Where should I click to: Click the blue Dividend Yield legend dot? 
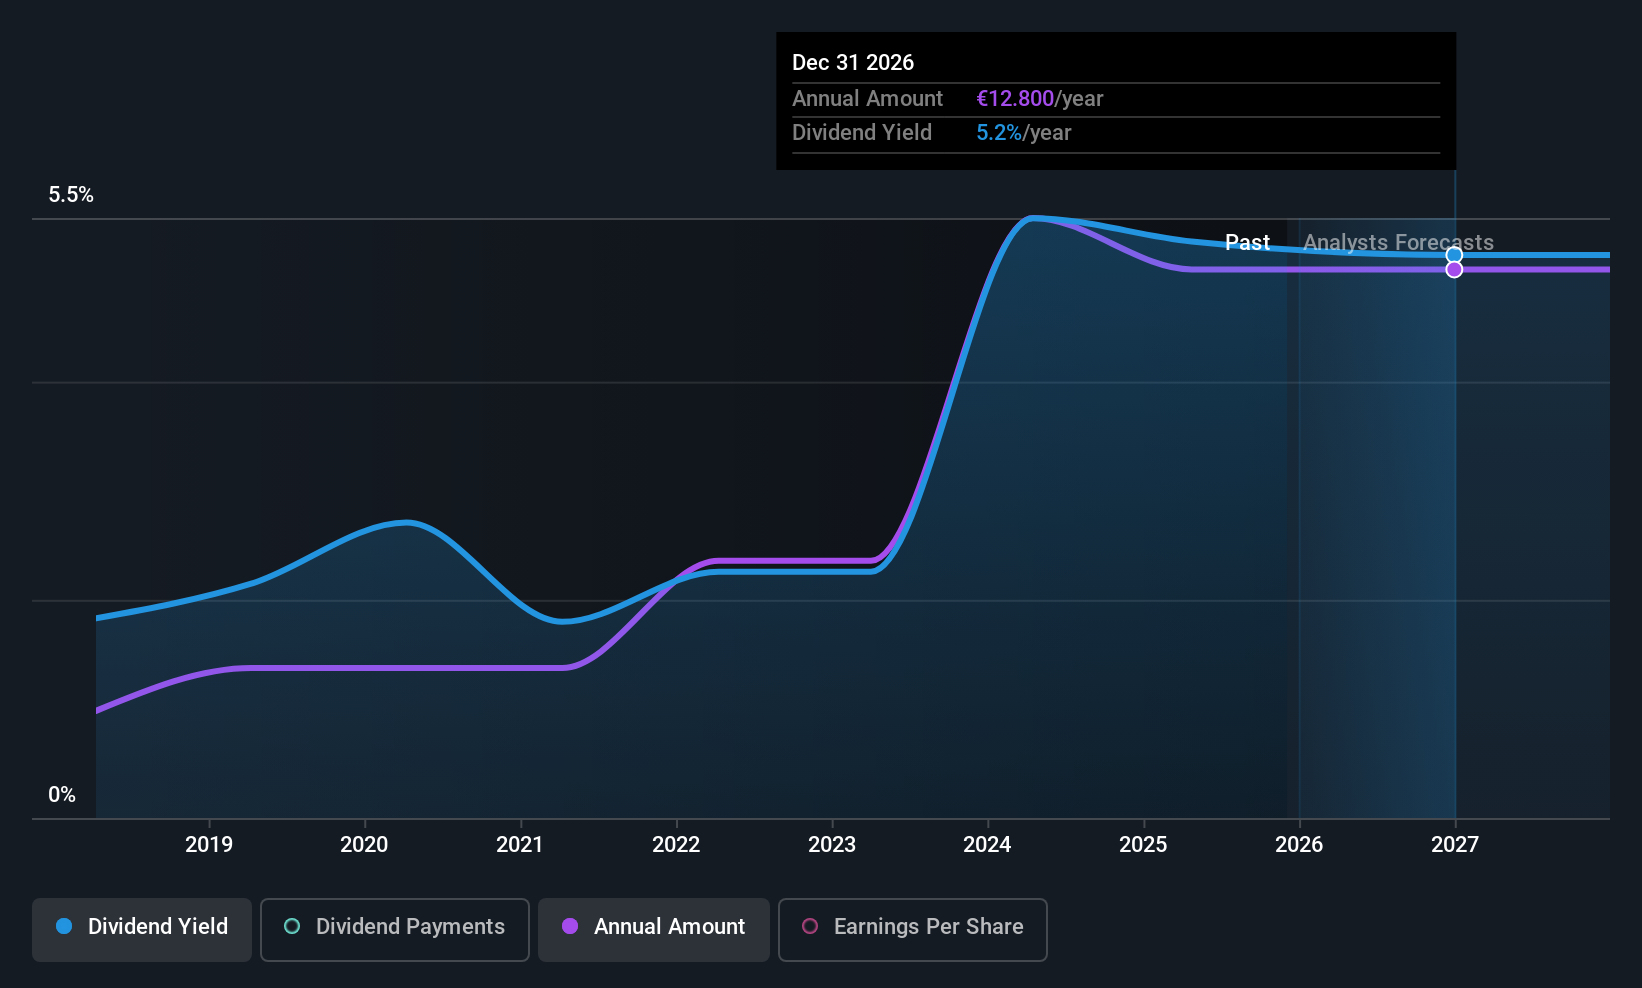pyautogui.click(x=64, y=927)
